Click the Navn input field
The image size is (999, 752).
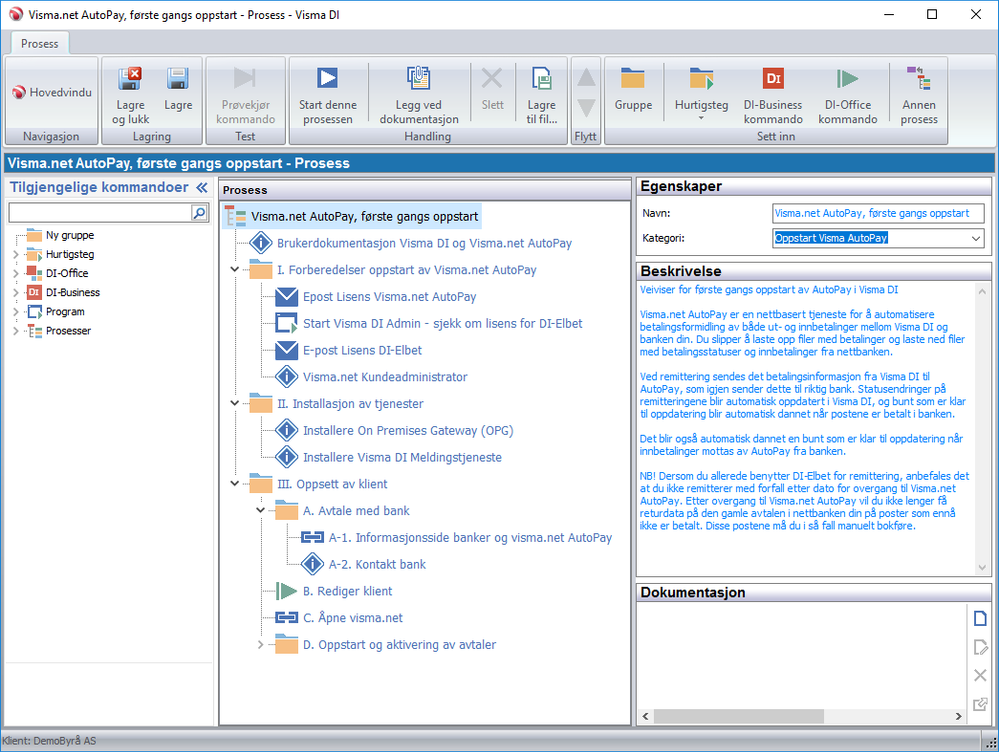(x=878, y=213)
